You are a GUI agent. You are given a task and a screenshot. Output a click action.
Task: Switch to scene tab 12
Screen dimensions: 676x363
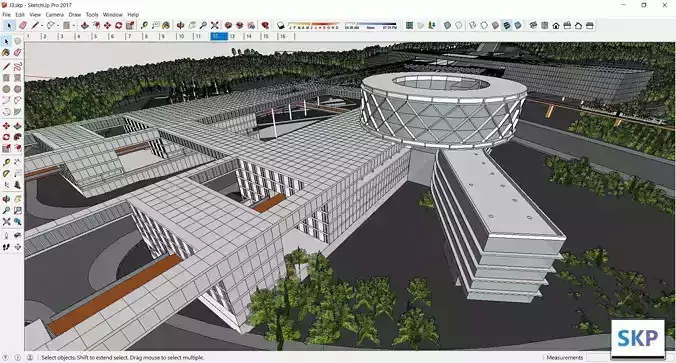pos(219,37)
